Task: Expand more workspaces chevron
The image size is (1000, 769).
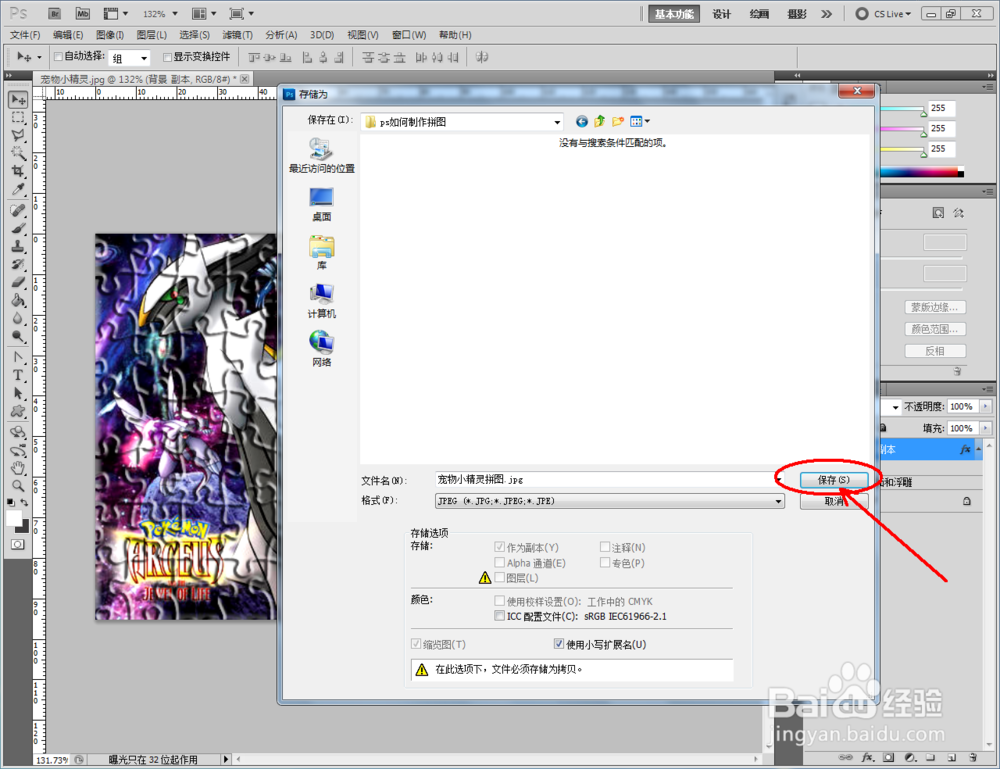Action: click(x=827, y=13)
